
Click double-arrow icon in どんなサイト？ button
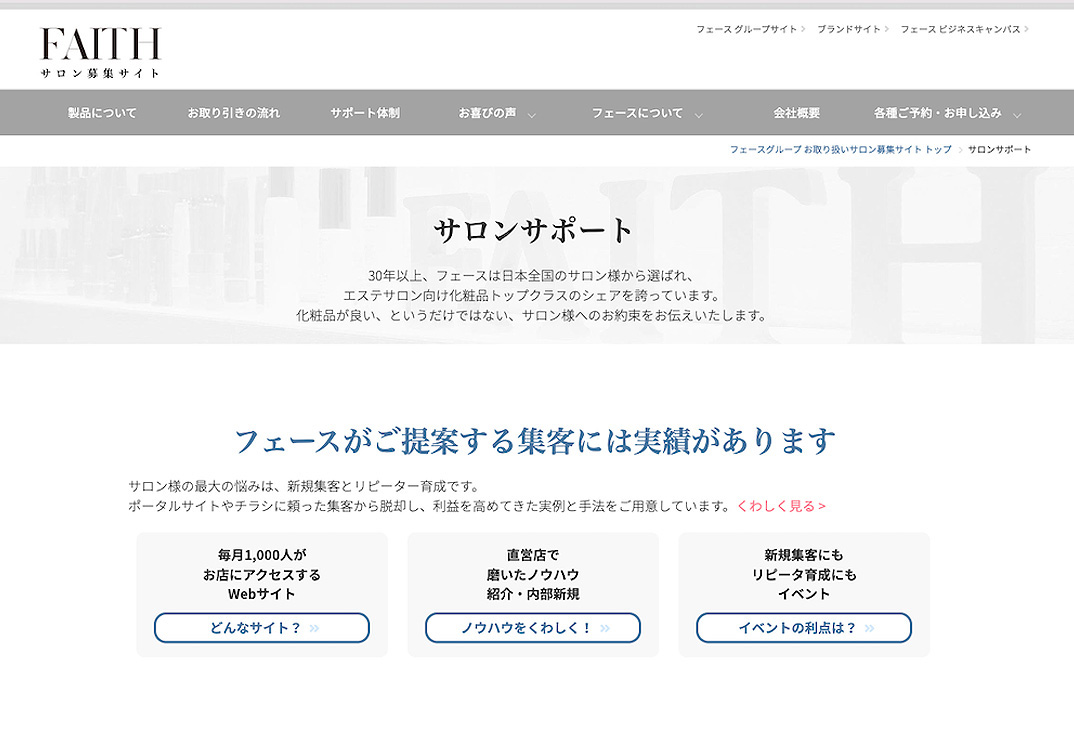(x=314, y=628)
